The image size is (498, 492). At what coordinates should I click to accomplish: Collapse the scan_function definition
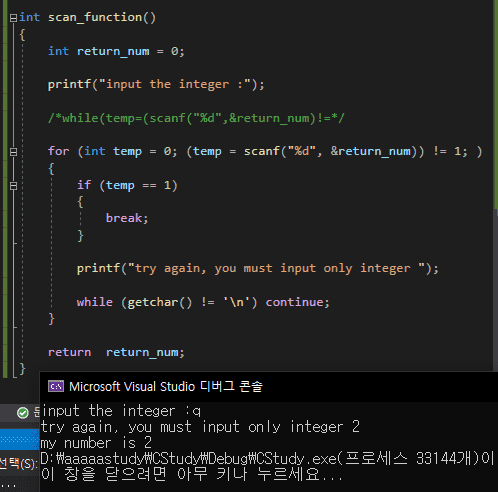13,18
